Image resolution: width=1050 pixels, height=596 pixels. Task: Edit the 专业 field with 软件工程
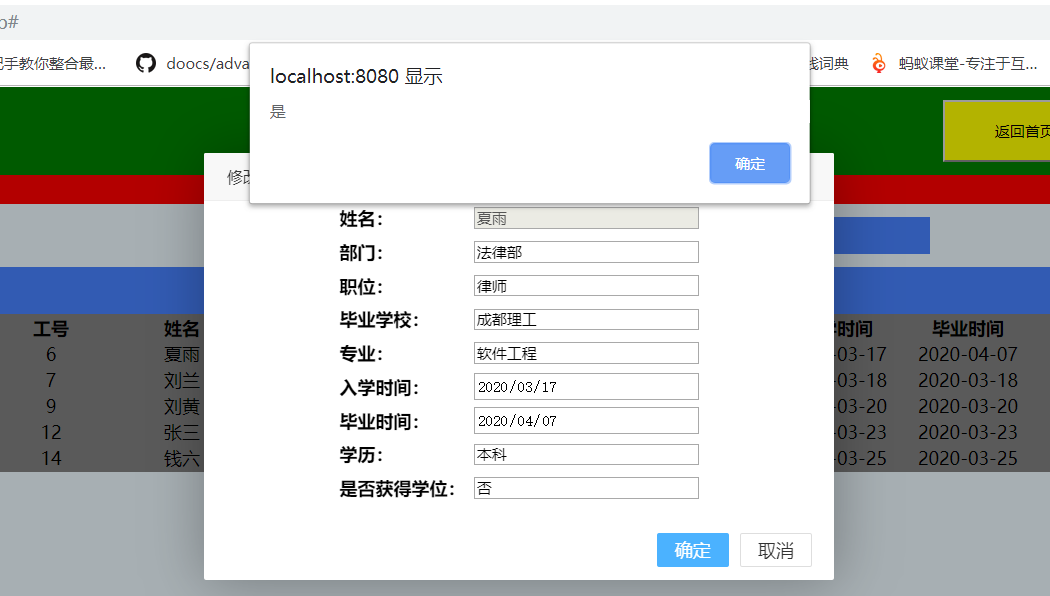tap(586, 353)
